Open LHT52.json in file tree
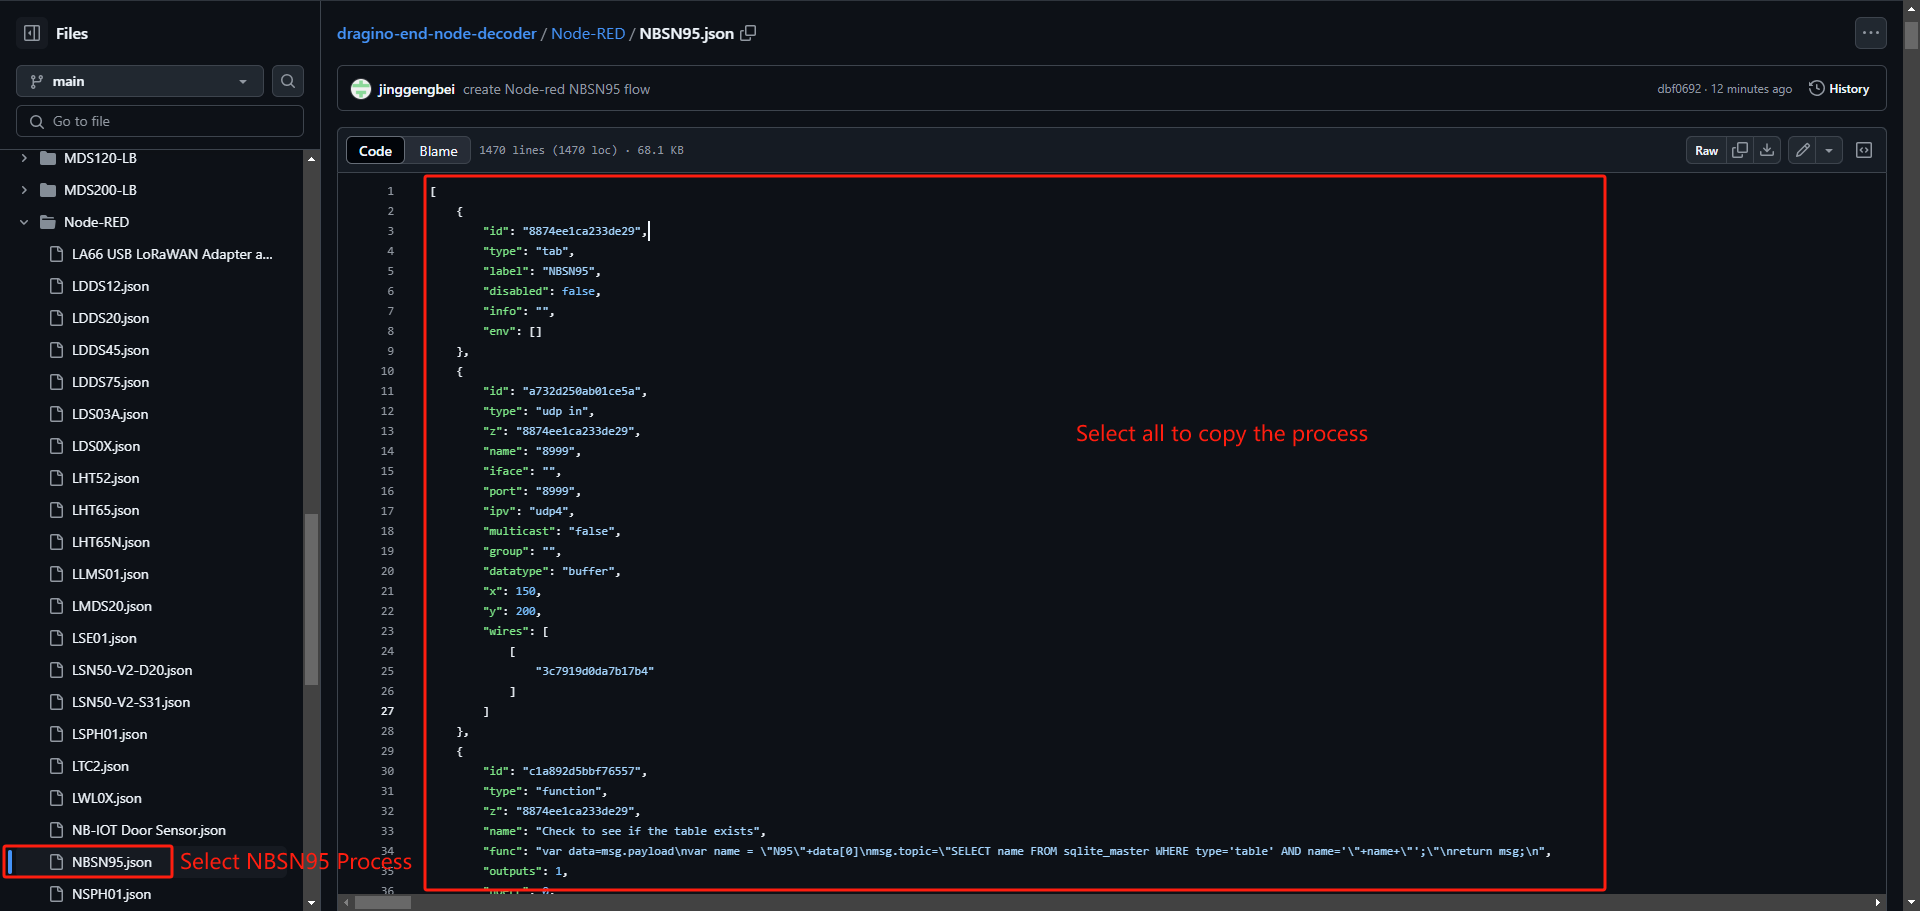 [x=105, y=478]
